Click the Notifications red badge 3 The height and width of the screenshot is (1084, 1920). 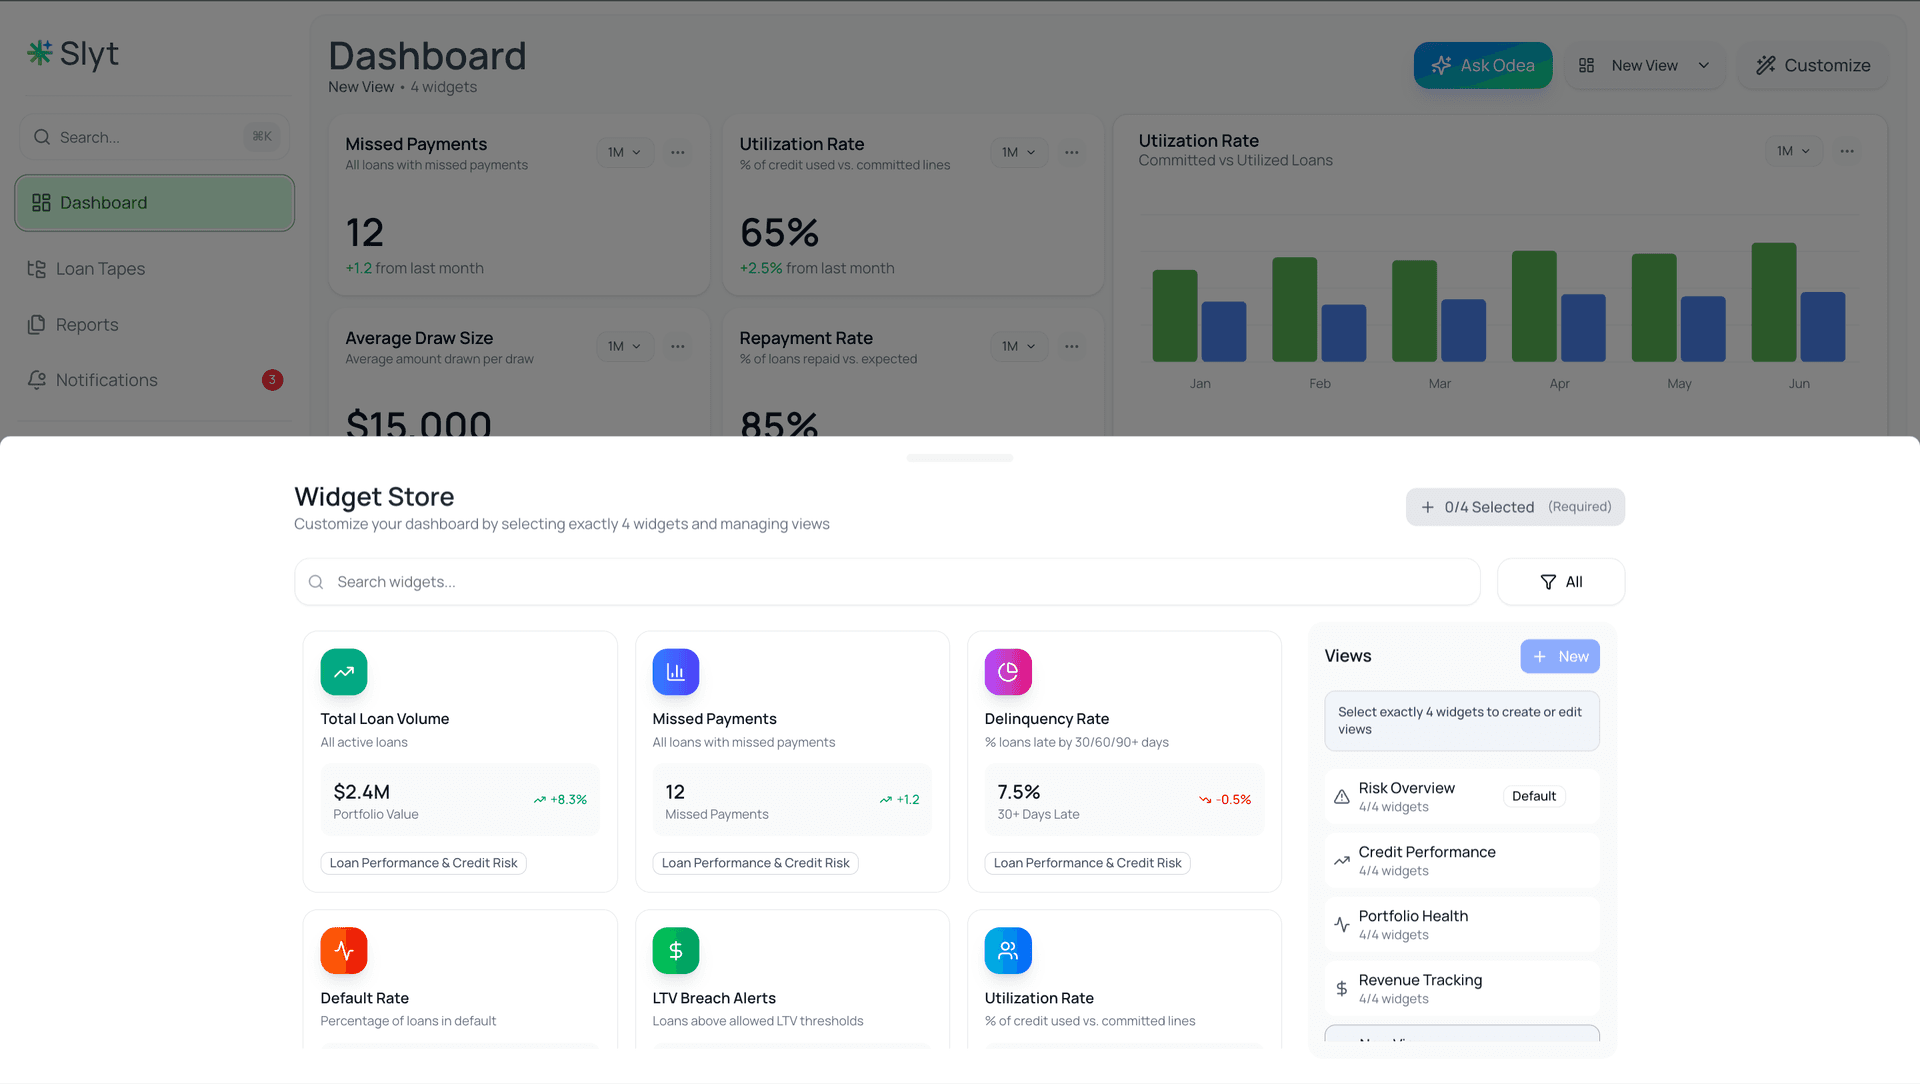[272, 380]
